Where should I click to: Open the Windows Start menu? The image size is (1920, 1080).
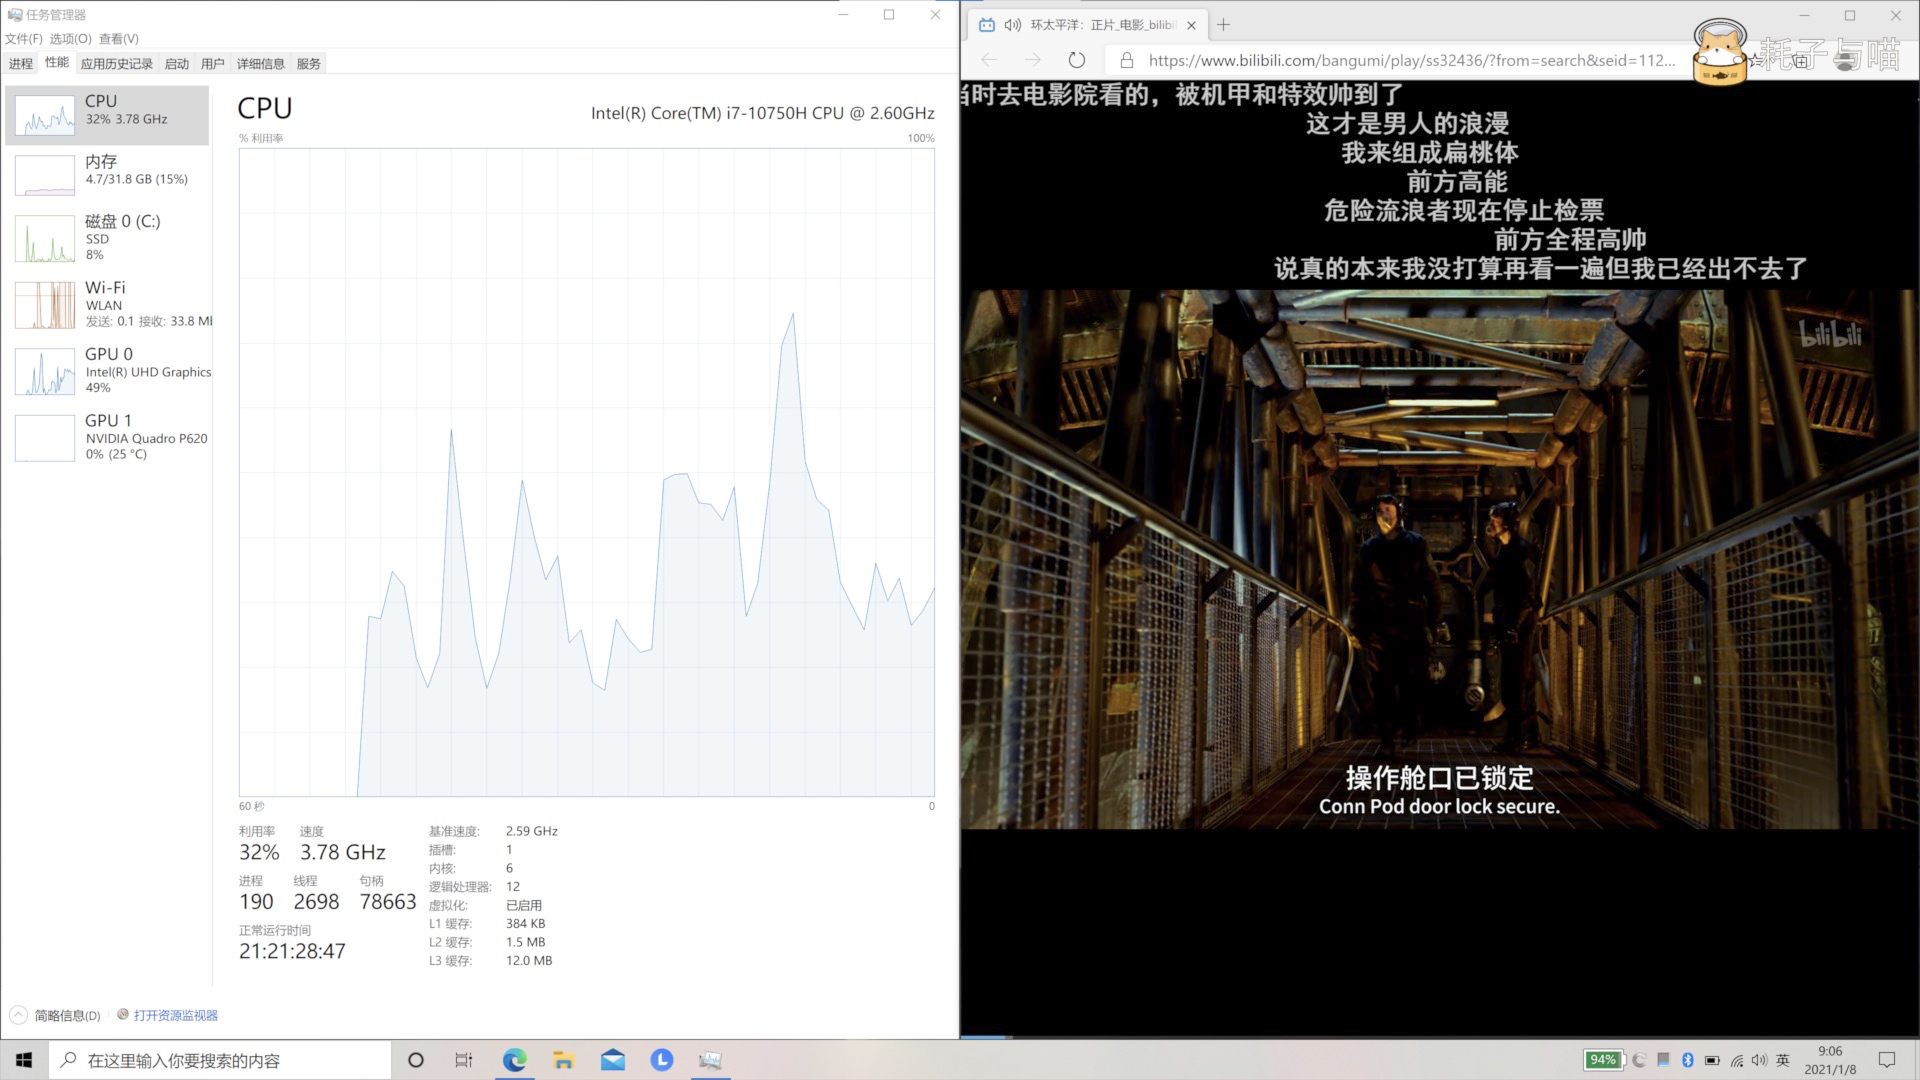tap(24, 1060)
